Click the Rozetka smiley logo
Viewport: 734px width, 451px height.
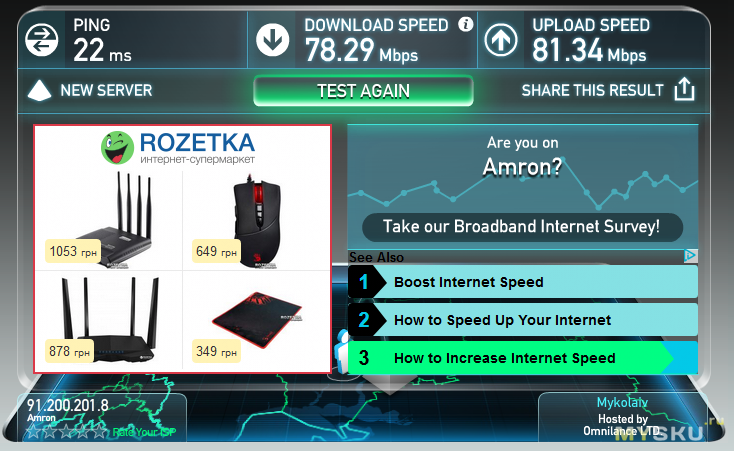(117, 148)
